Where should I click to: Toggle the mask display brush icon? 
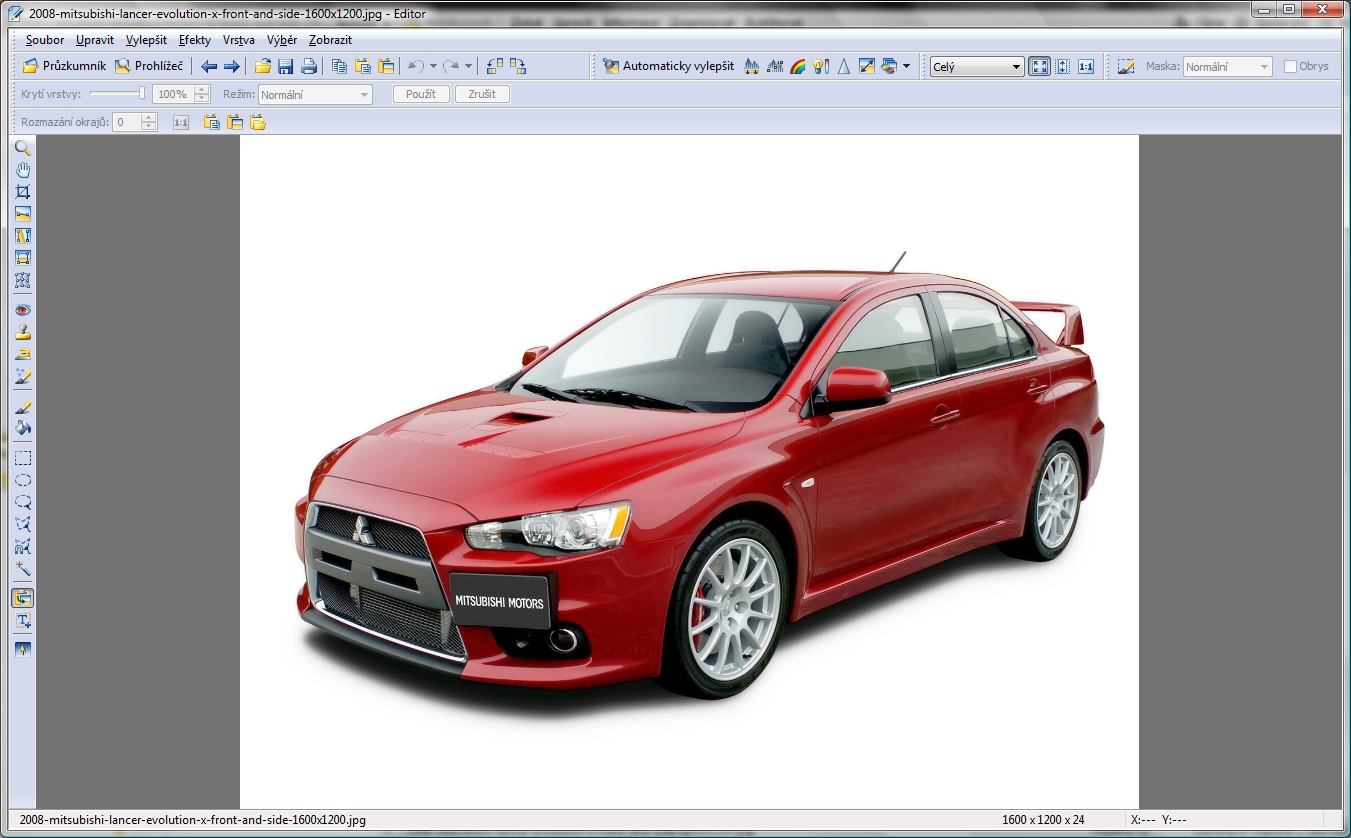(1126, 66)
